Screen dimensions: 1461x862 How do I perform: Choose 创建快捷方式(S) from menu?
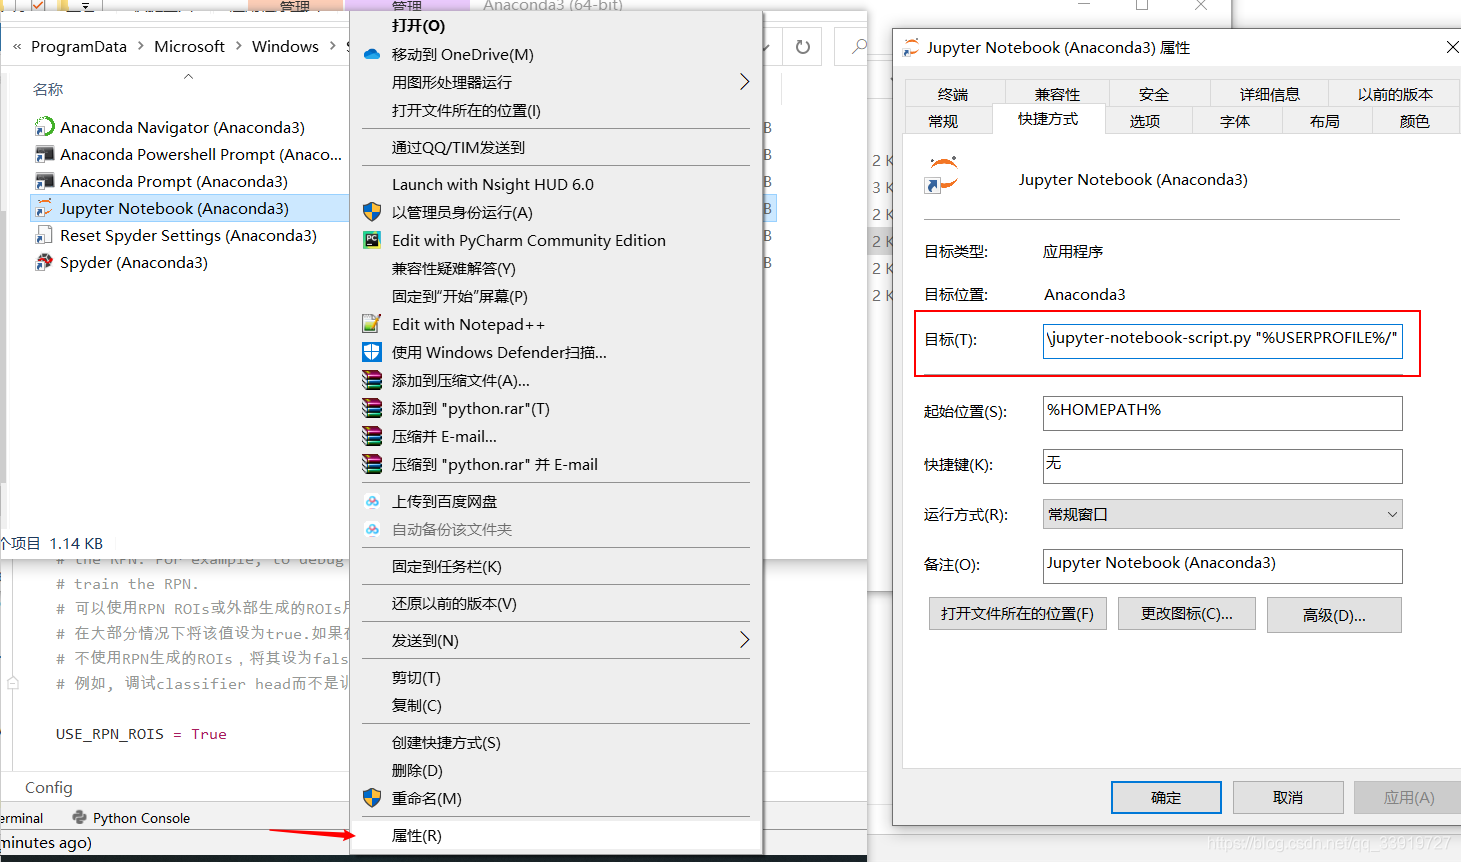pyautogui.click(x=556, y=742)
